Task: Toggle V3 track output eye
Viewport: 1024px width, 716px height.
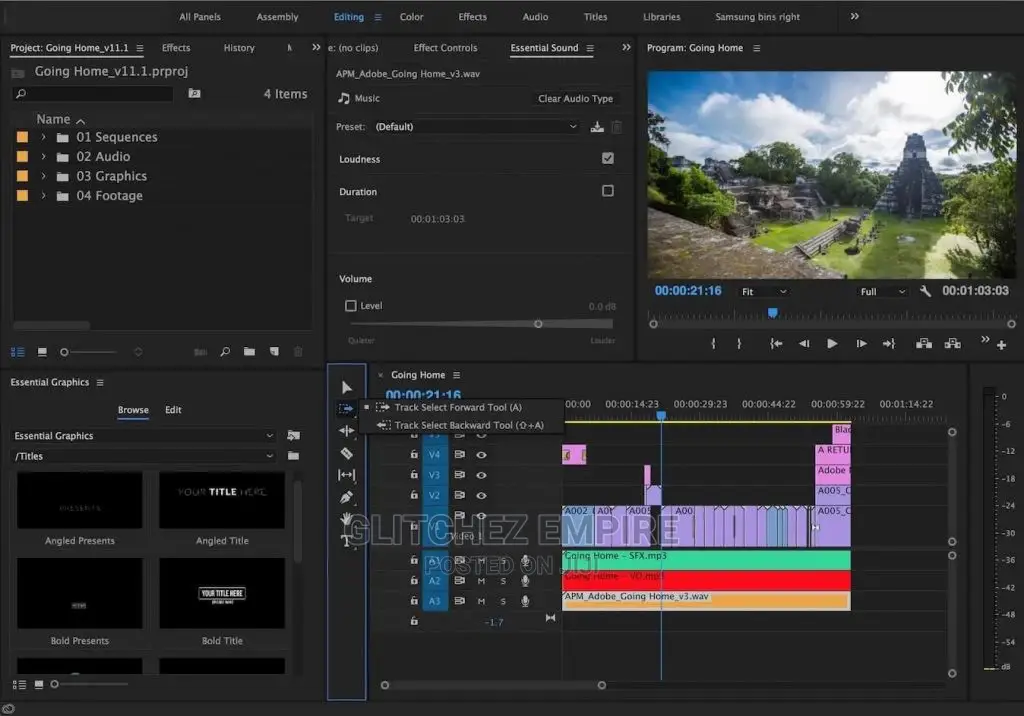Action: point(481,475)
